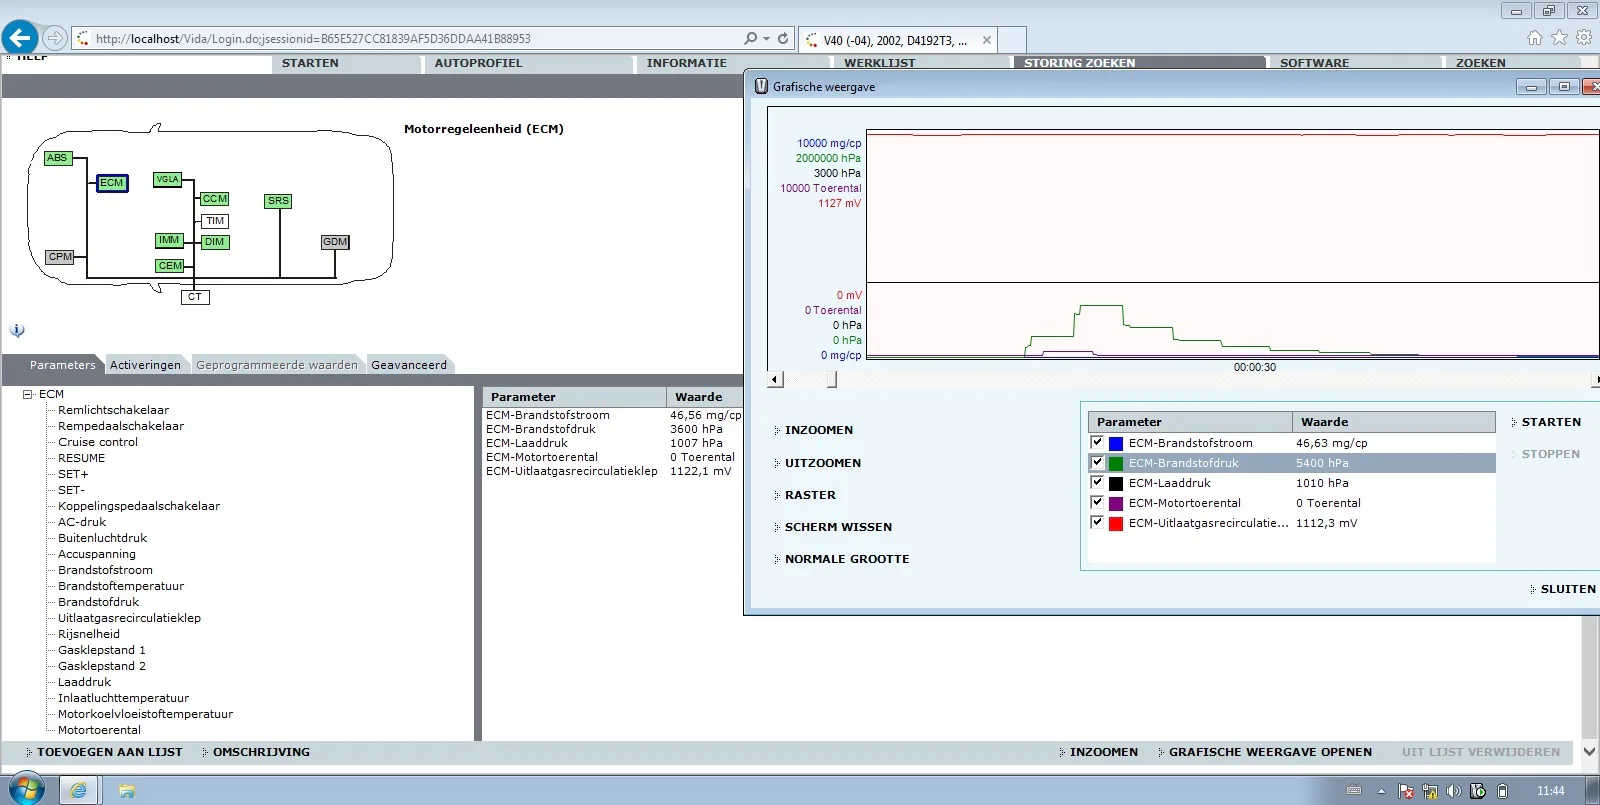Select Brandstofdruk in the parameter tree

pyautogui.click(x=98, y=602)
